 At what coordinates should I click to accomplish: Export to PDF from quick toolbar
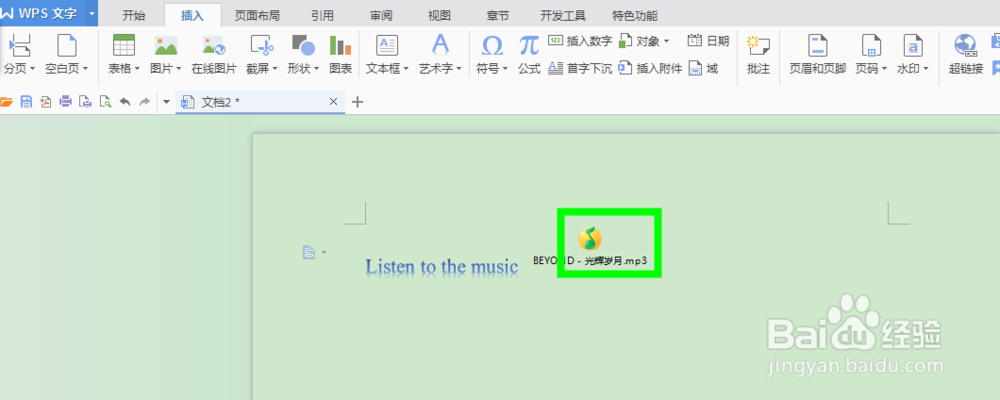[x=45, y=101]
